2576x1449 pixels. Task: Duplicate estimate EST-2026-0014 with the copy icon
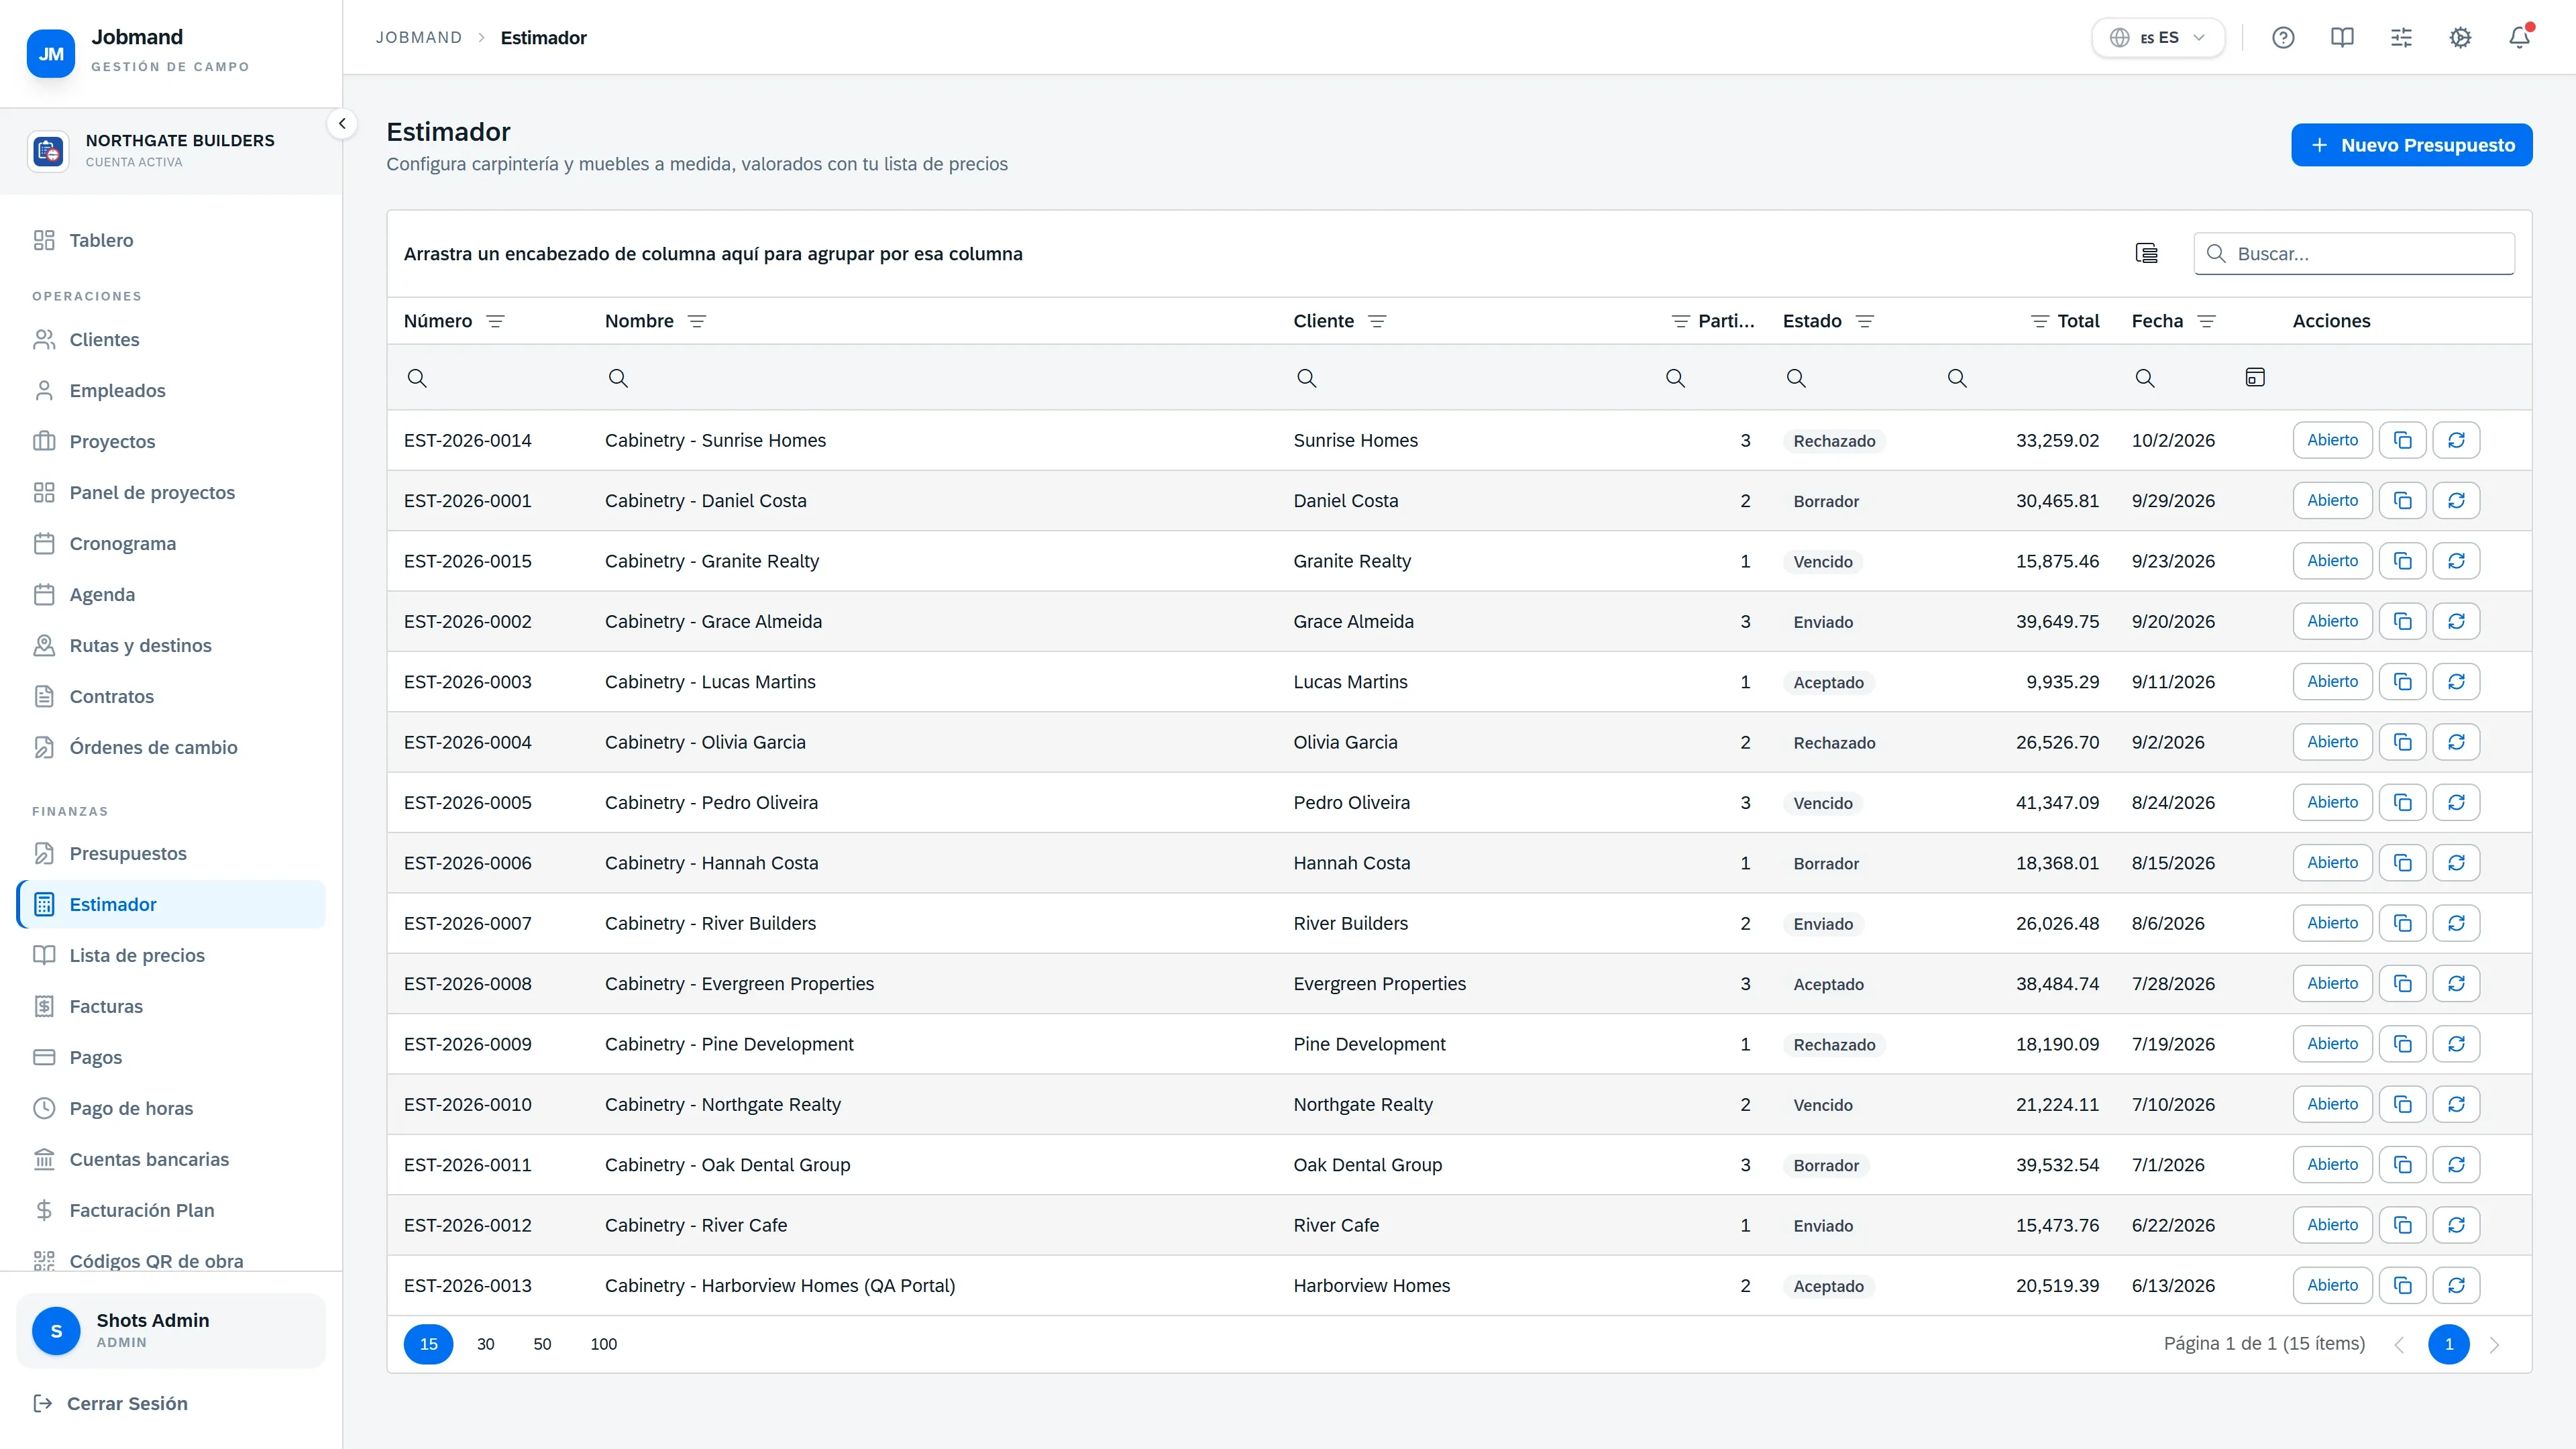pos(2403,441)
